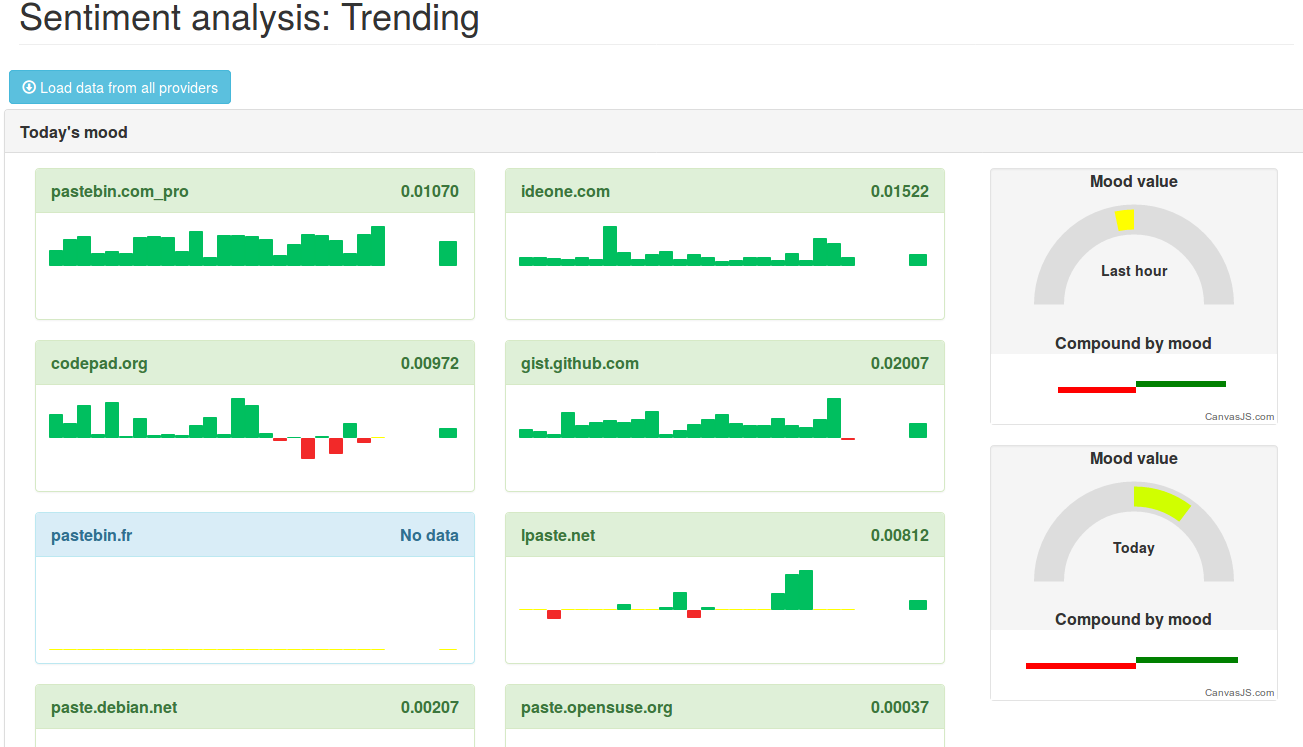The image size is (1303, 747).
Task: Click the tallest bar in ideone.com chart
Action: 610,245
